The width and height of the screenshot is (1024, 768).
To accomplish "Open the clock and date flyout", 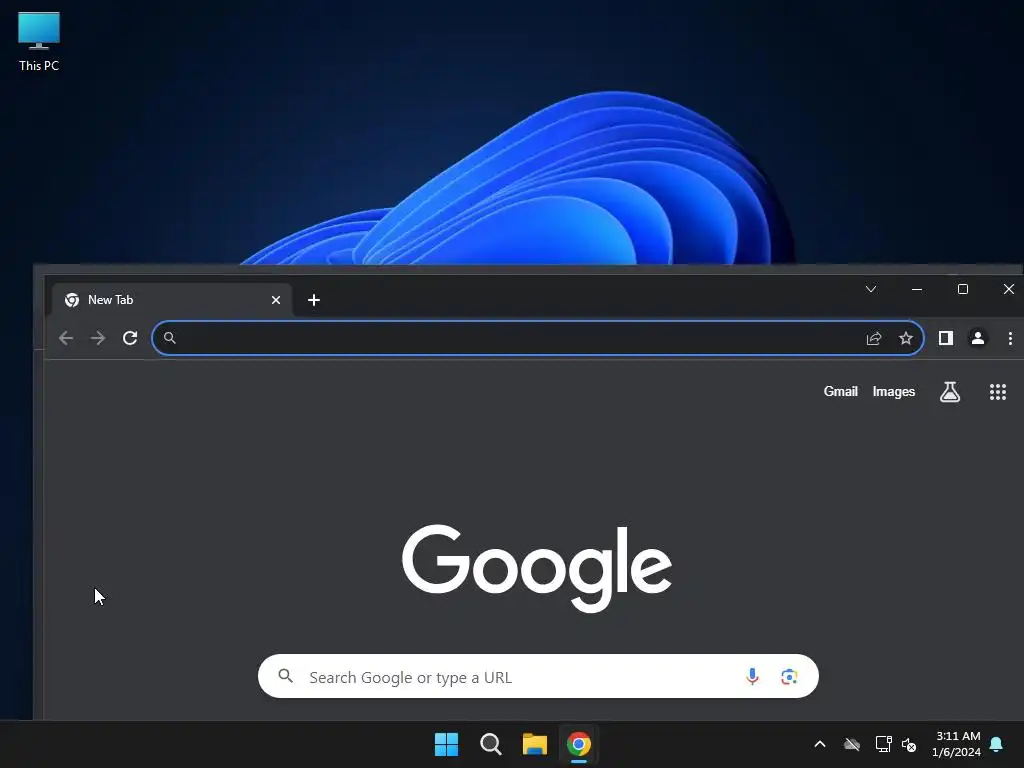I will click(x=956, y=744).
